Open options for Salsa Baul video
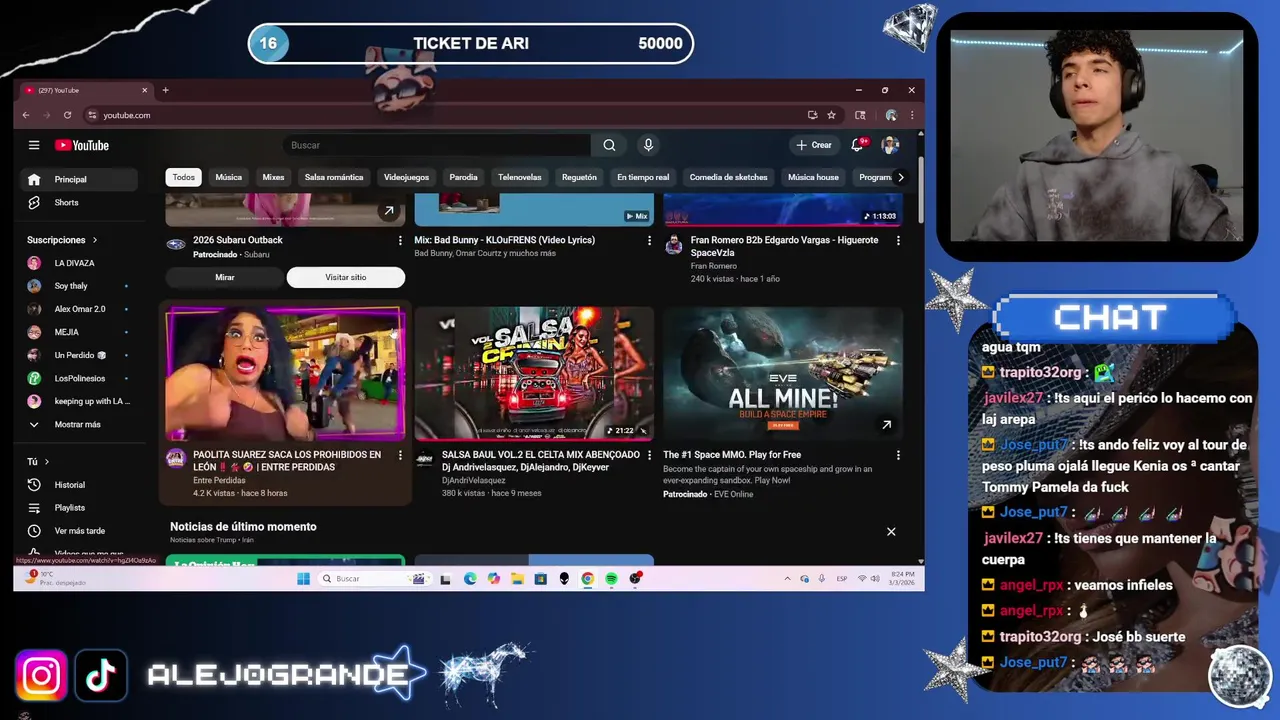The height and width of the screenshot is (720, 1280). 649,456
